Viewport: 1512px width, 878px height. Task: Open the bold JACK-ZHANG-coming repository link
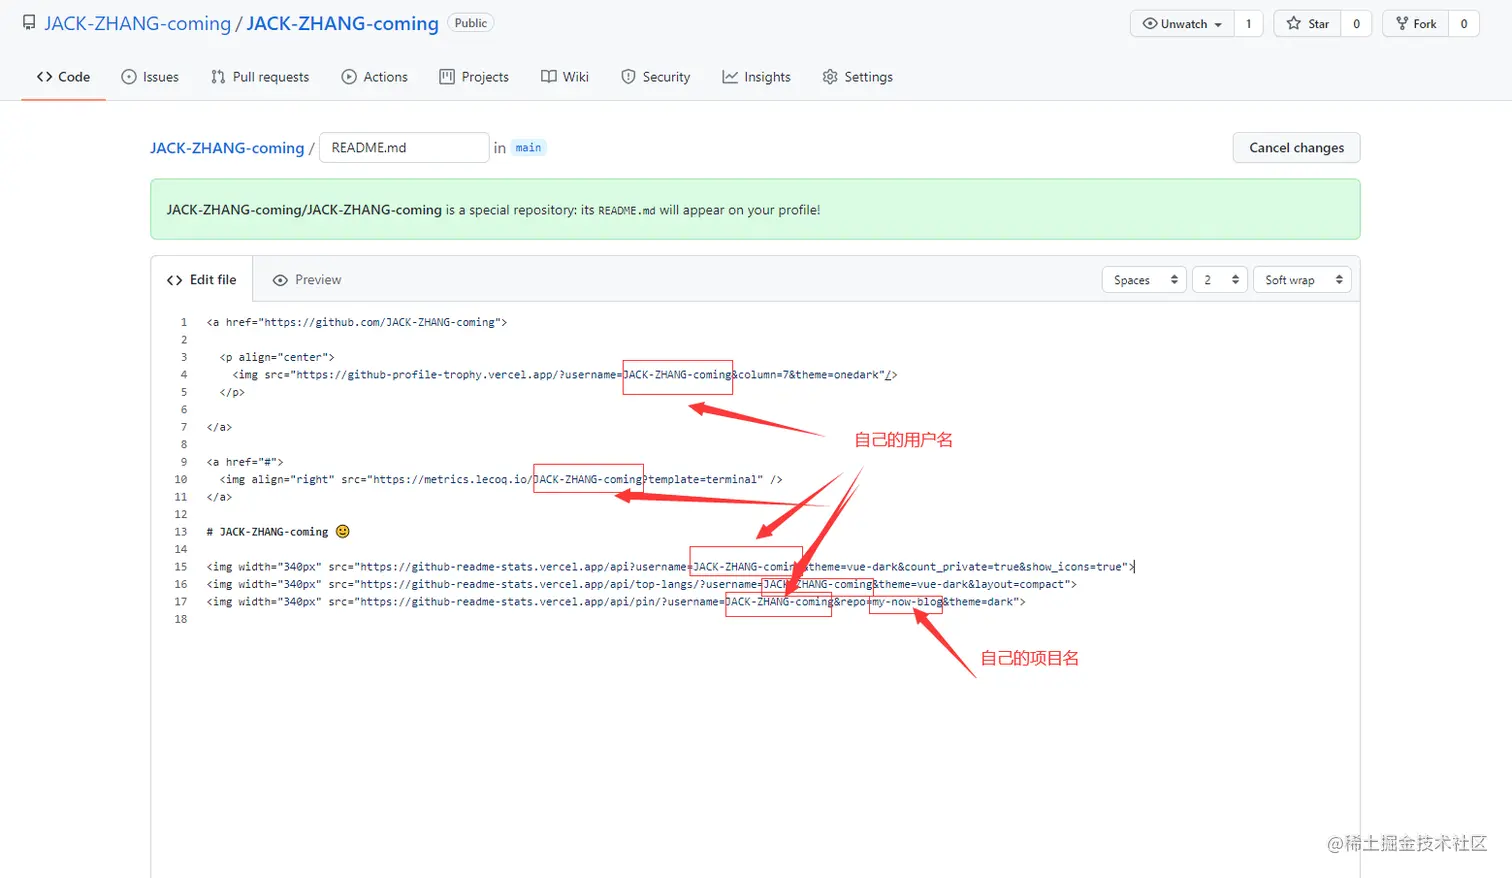342,23
